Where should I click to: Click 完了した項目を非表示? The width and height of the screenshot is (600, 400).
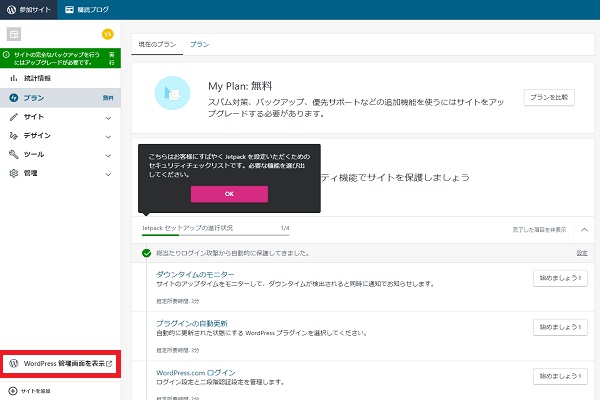point(539,230)
